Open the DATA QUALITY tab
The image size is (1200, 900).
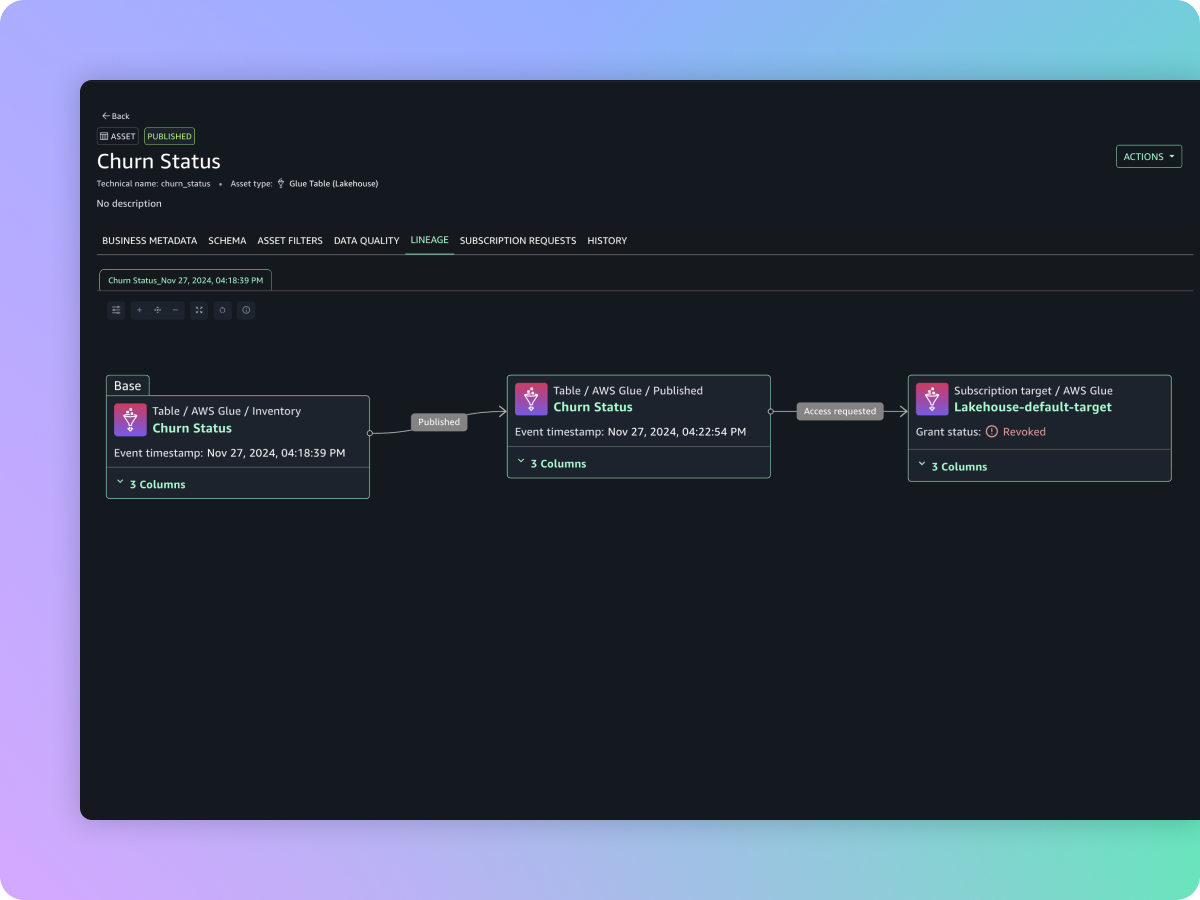(366, 241)
